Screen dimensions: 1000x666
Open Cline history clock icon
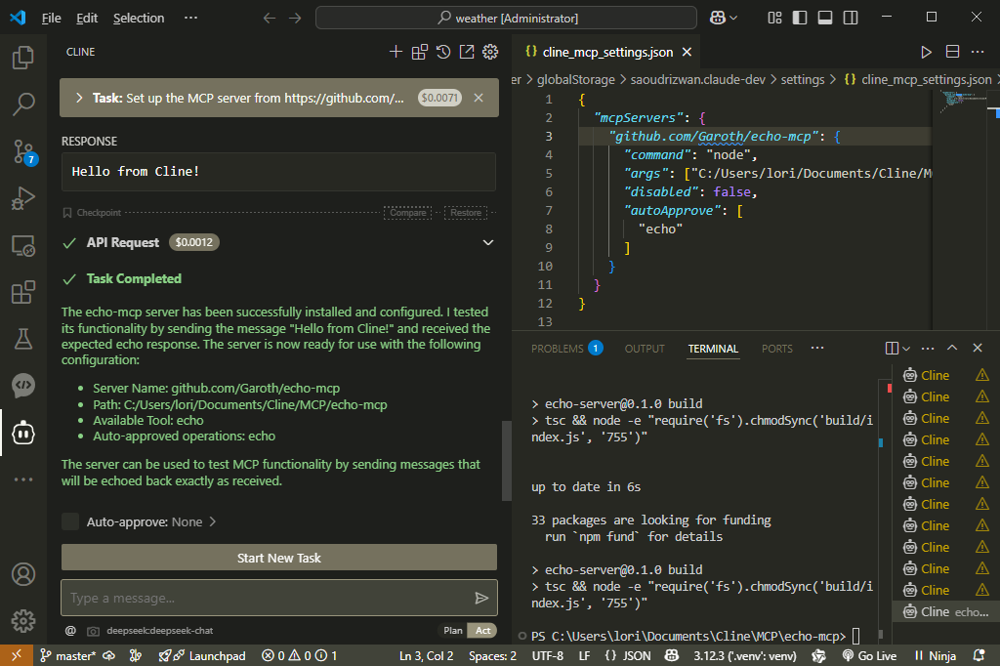[x=443, y=52]
